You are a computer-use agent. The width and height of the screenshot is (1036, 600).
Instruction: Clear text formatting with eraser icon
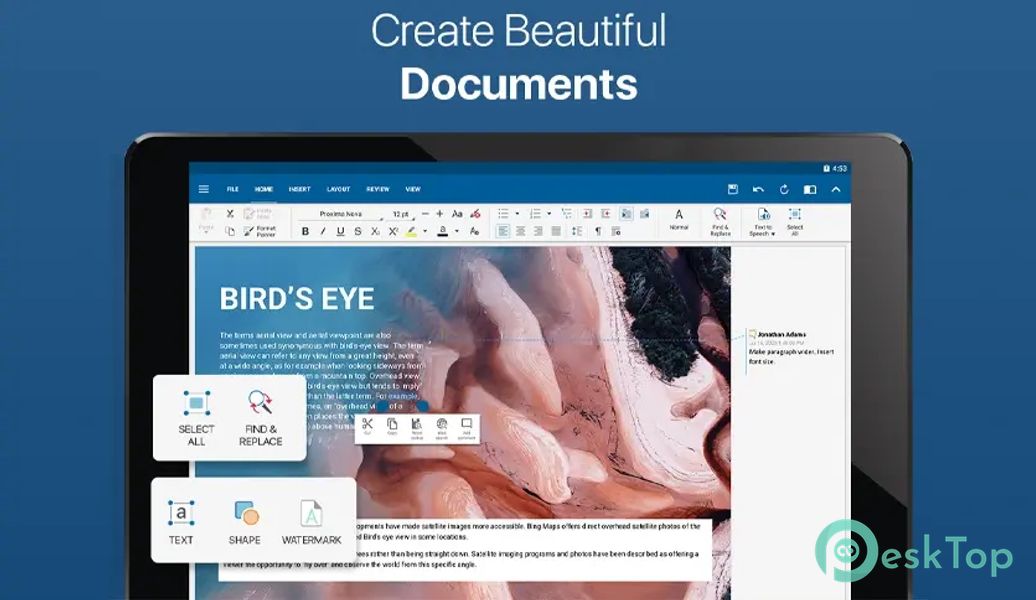(x=475, y=213)
